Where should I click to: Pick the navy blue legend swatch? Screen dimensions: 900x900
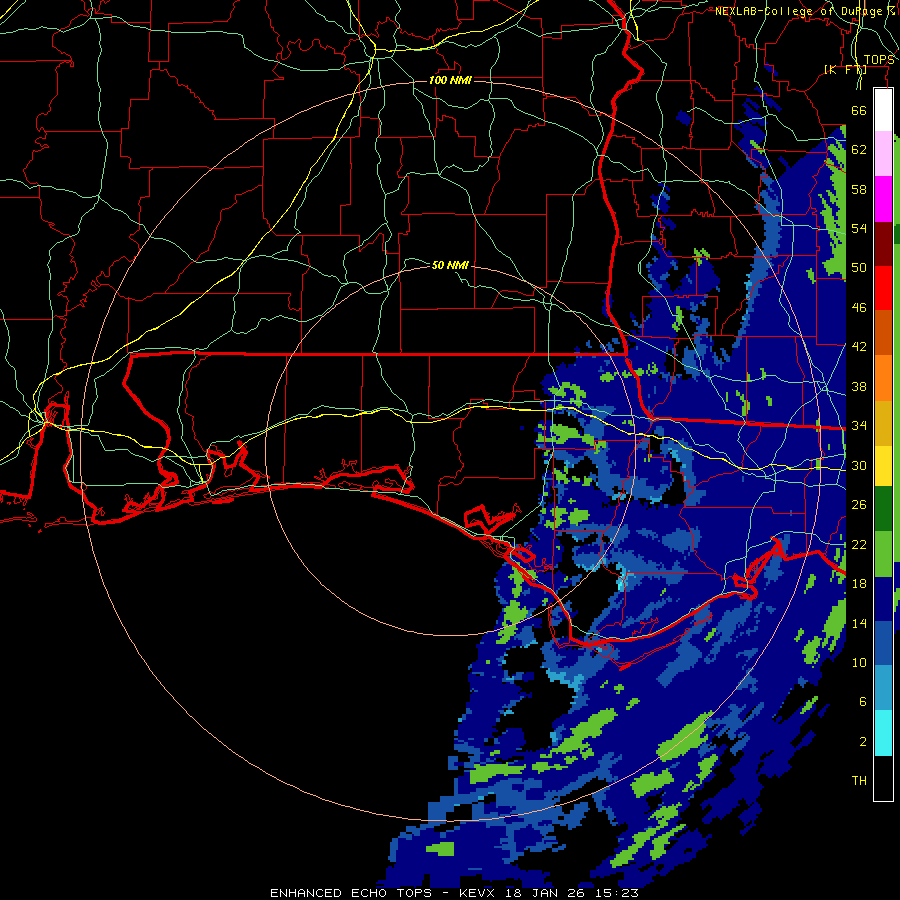pyautogui.click(x=883, y=599)
